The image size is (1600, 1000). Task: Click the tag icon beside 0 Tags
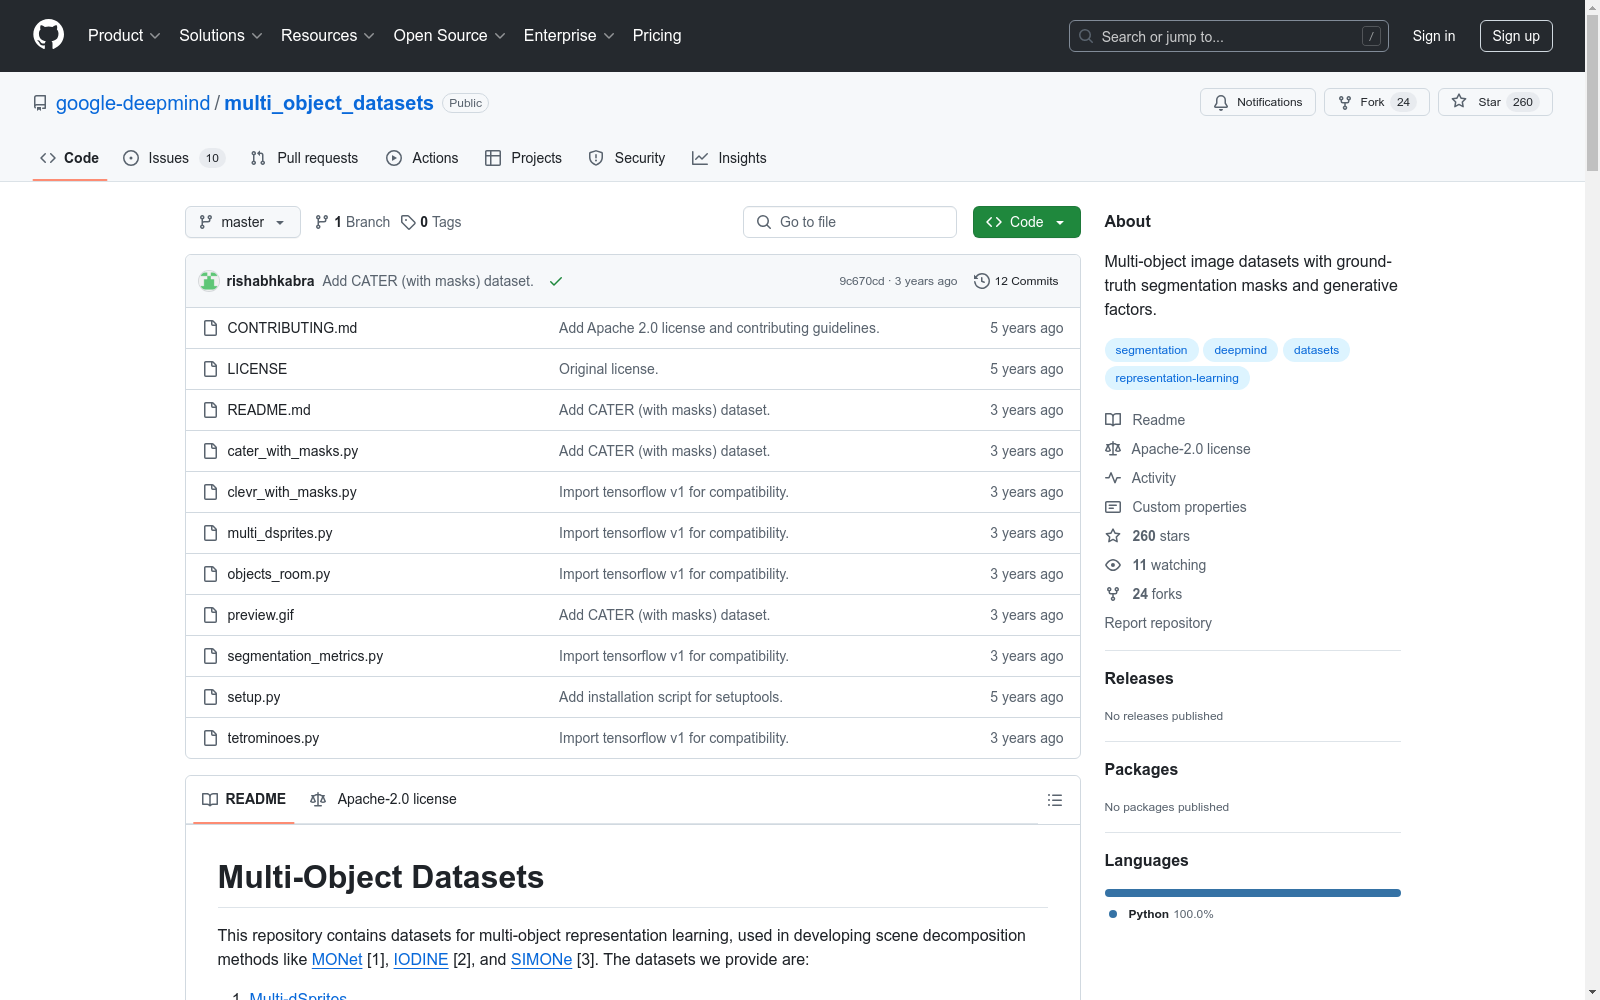(x=408, y=222)
